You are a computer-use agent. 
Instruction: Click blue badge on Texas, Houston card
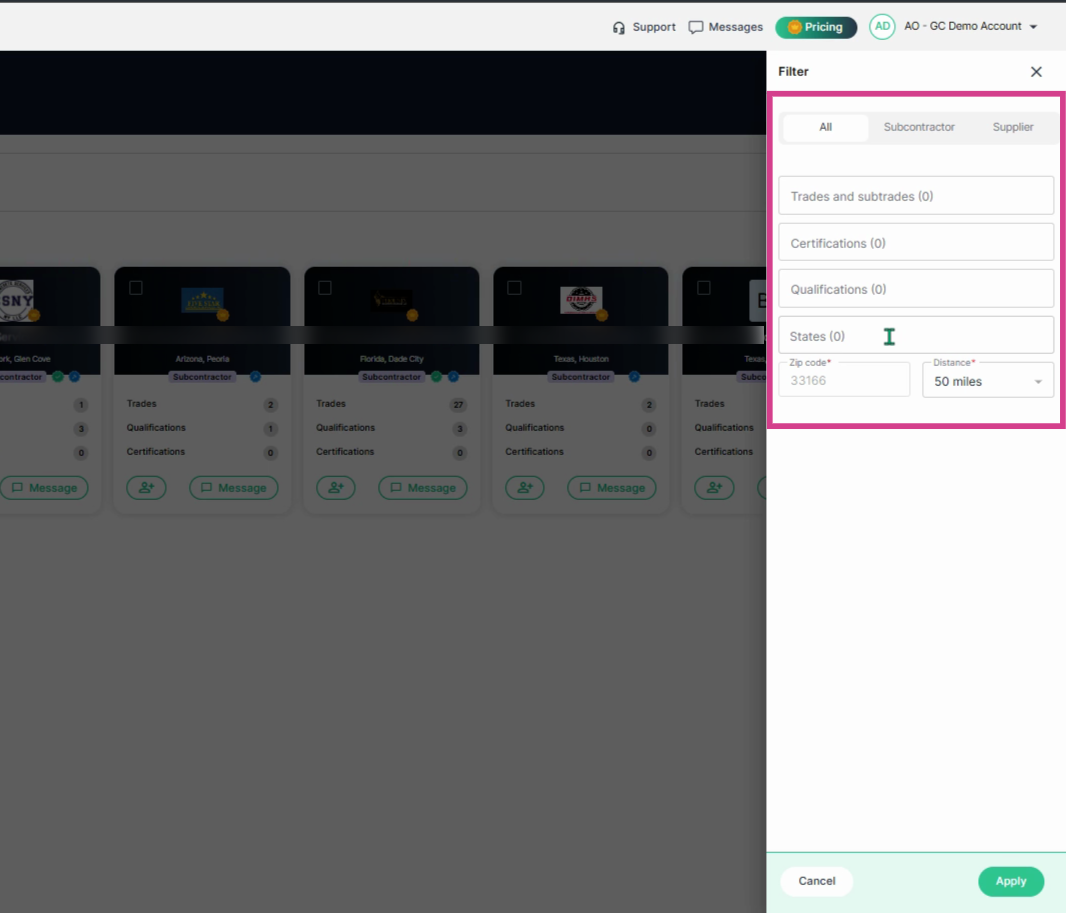click(634, 377)
